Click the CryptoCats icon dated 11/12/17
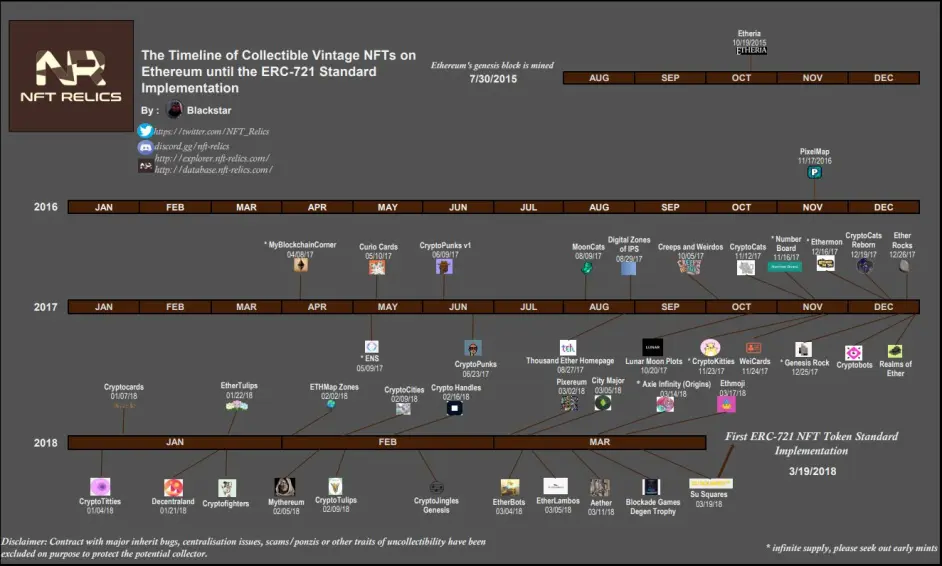The image size is (942, 566). [x=746, y=268]
